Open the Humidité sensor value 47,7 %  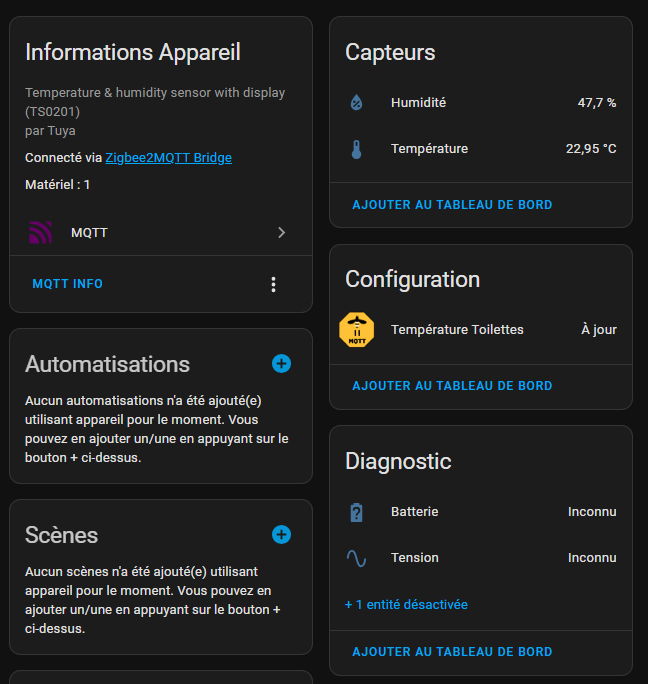coord(596,103)
